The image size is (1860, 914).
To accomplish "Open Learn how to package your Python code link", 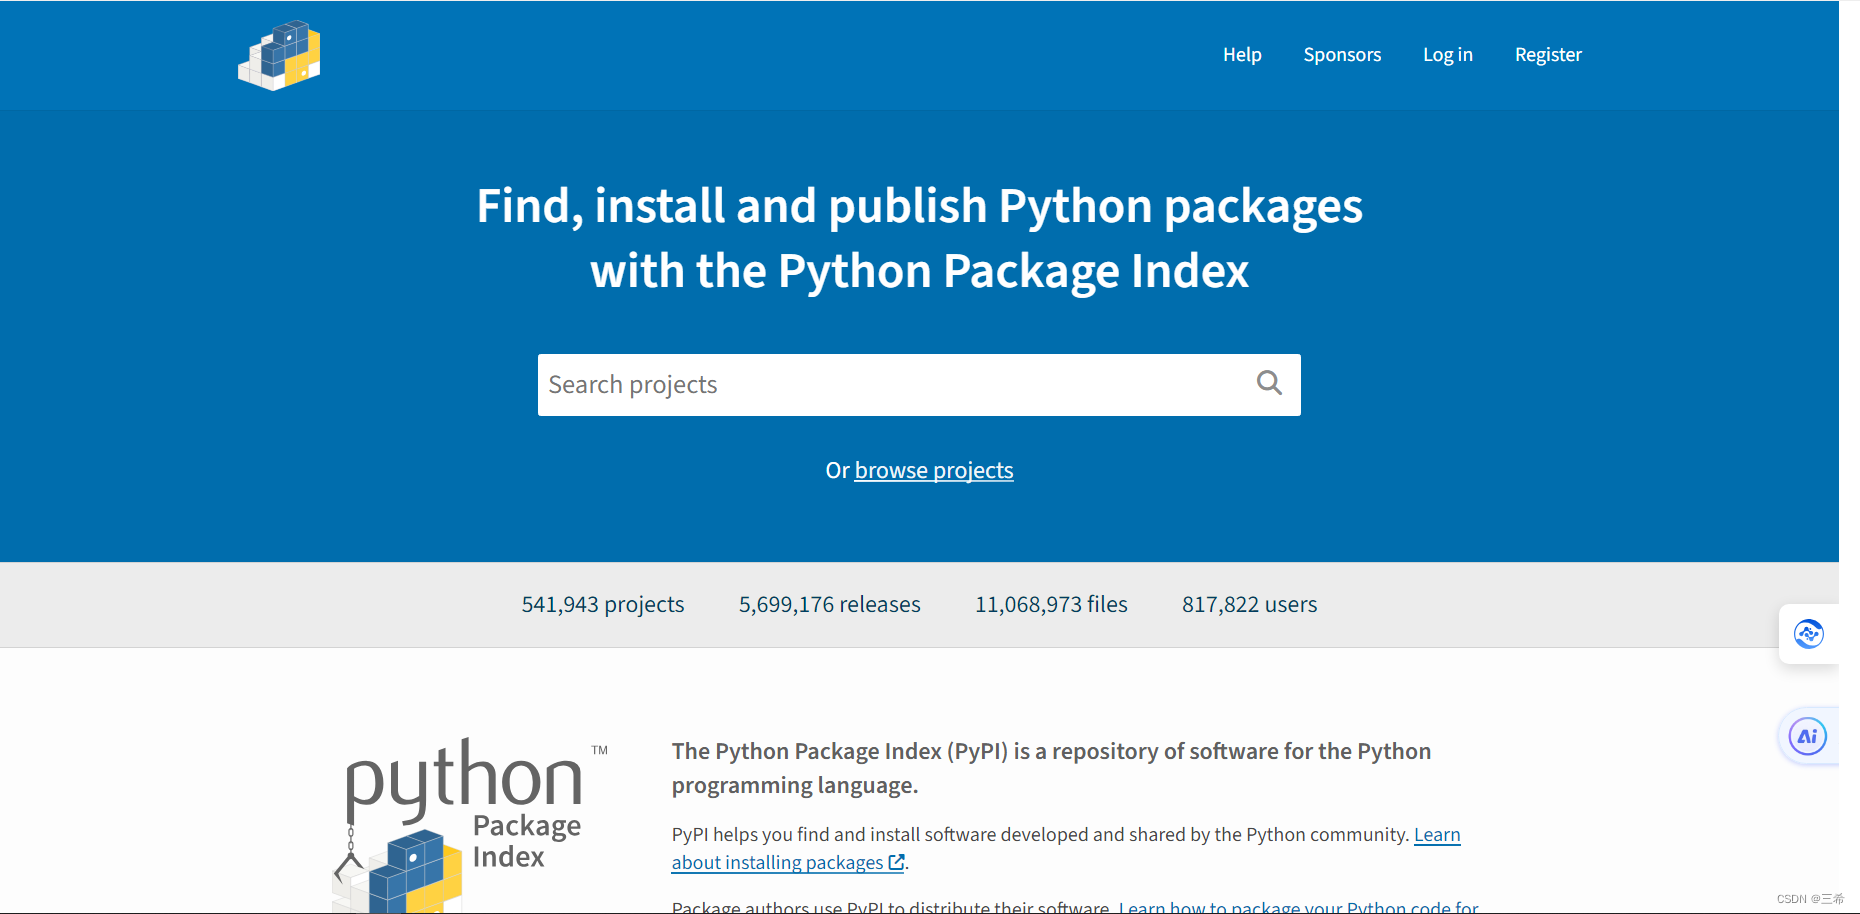I will [x=1298, y=906].
